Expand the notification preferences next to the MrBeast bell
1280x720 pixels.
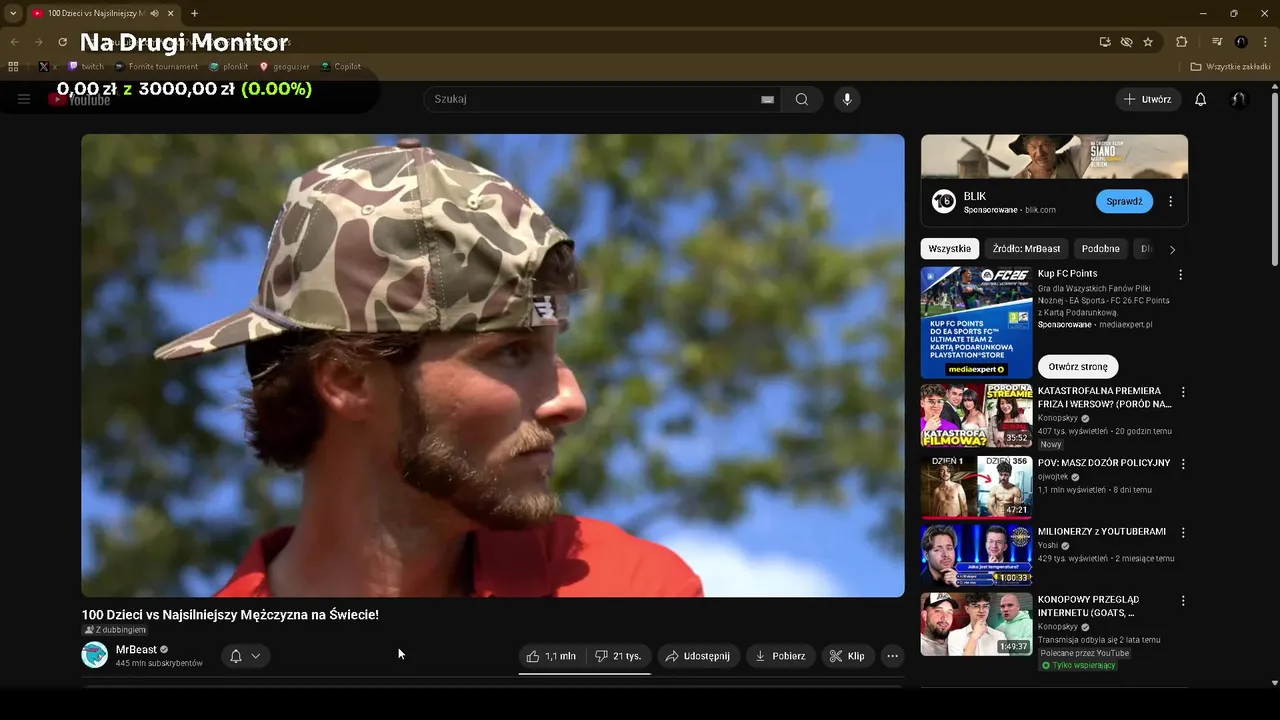256,656
